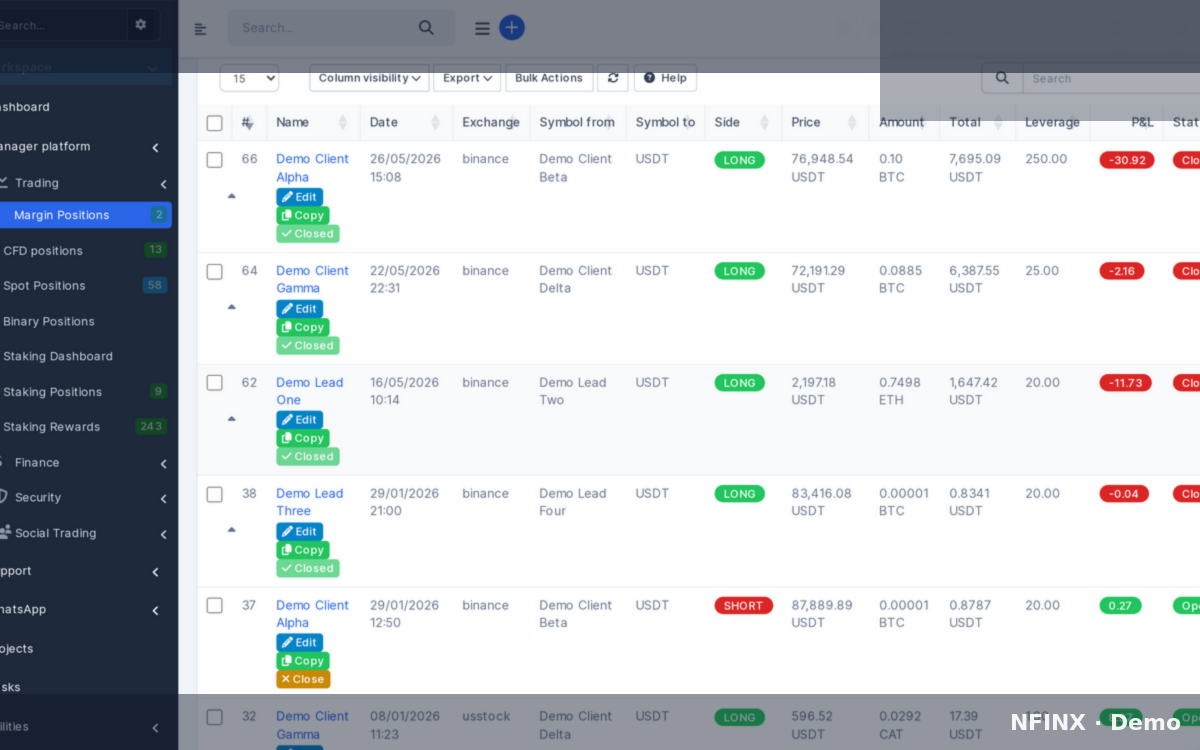1200x750 pixels.
Task: Check the select-all header checkbox
Action: pyautogui.click(x=214, y=123)
